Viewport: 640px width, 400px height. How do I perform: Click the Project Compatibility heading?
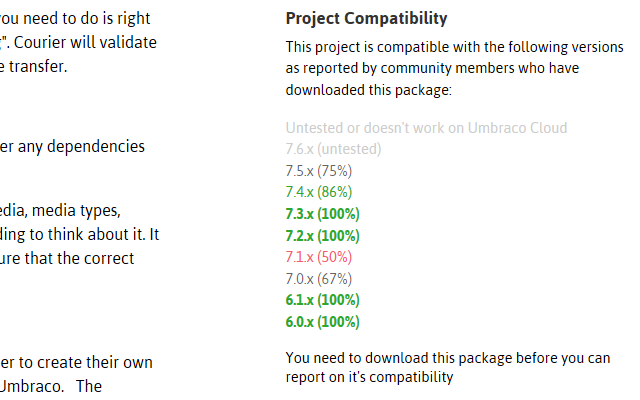366,19
